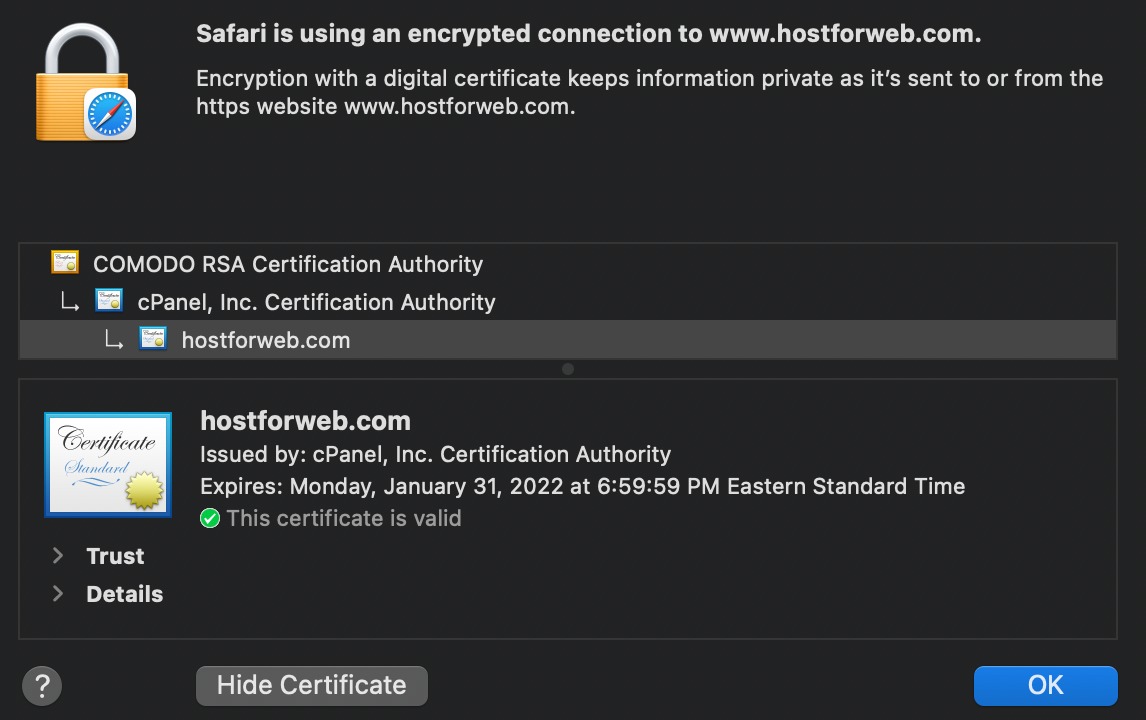Click the padlock Safari icon
This screenshot has width=1146, height=720.
tap(85, 82)
